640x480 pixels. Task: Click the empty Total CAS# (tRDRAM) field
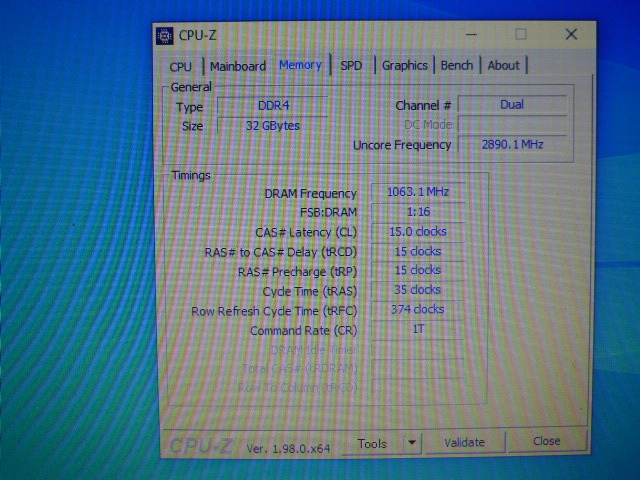pyautogui.click(x=418, y=368)
